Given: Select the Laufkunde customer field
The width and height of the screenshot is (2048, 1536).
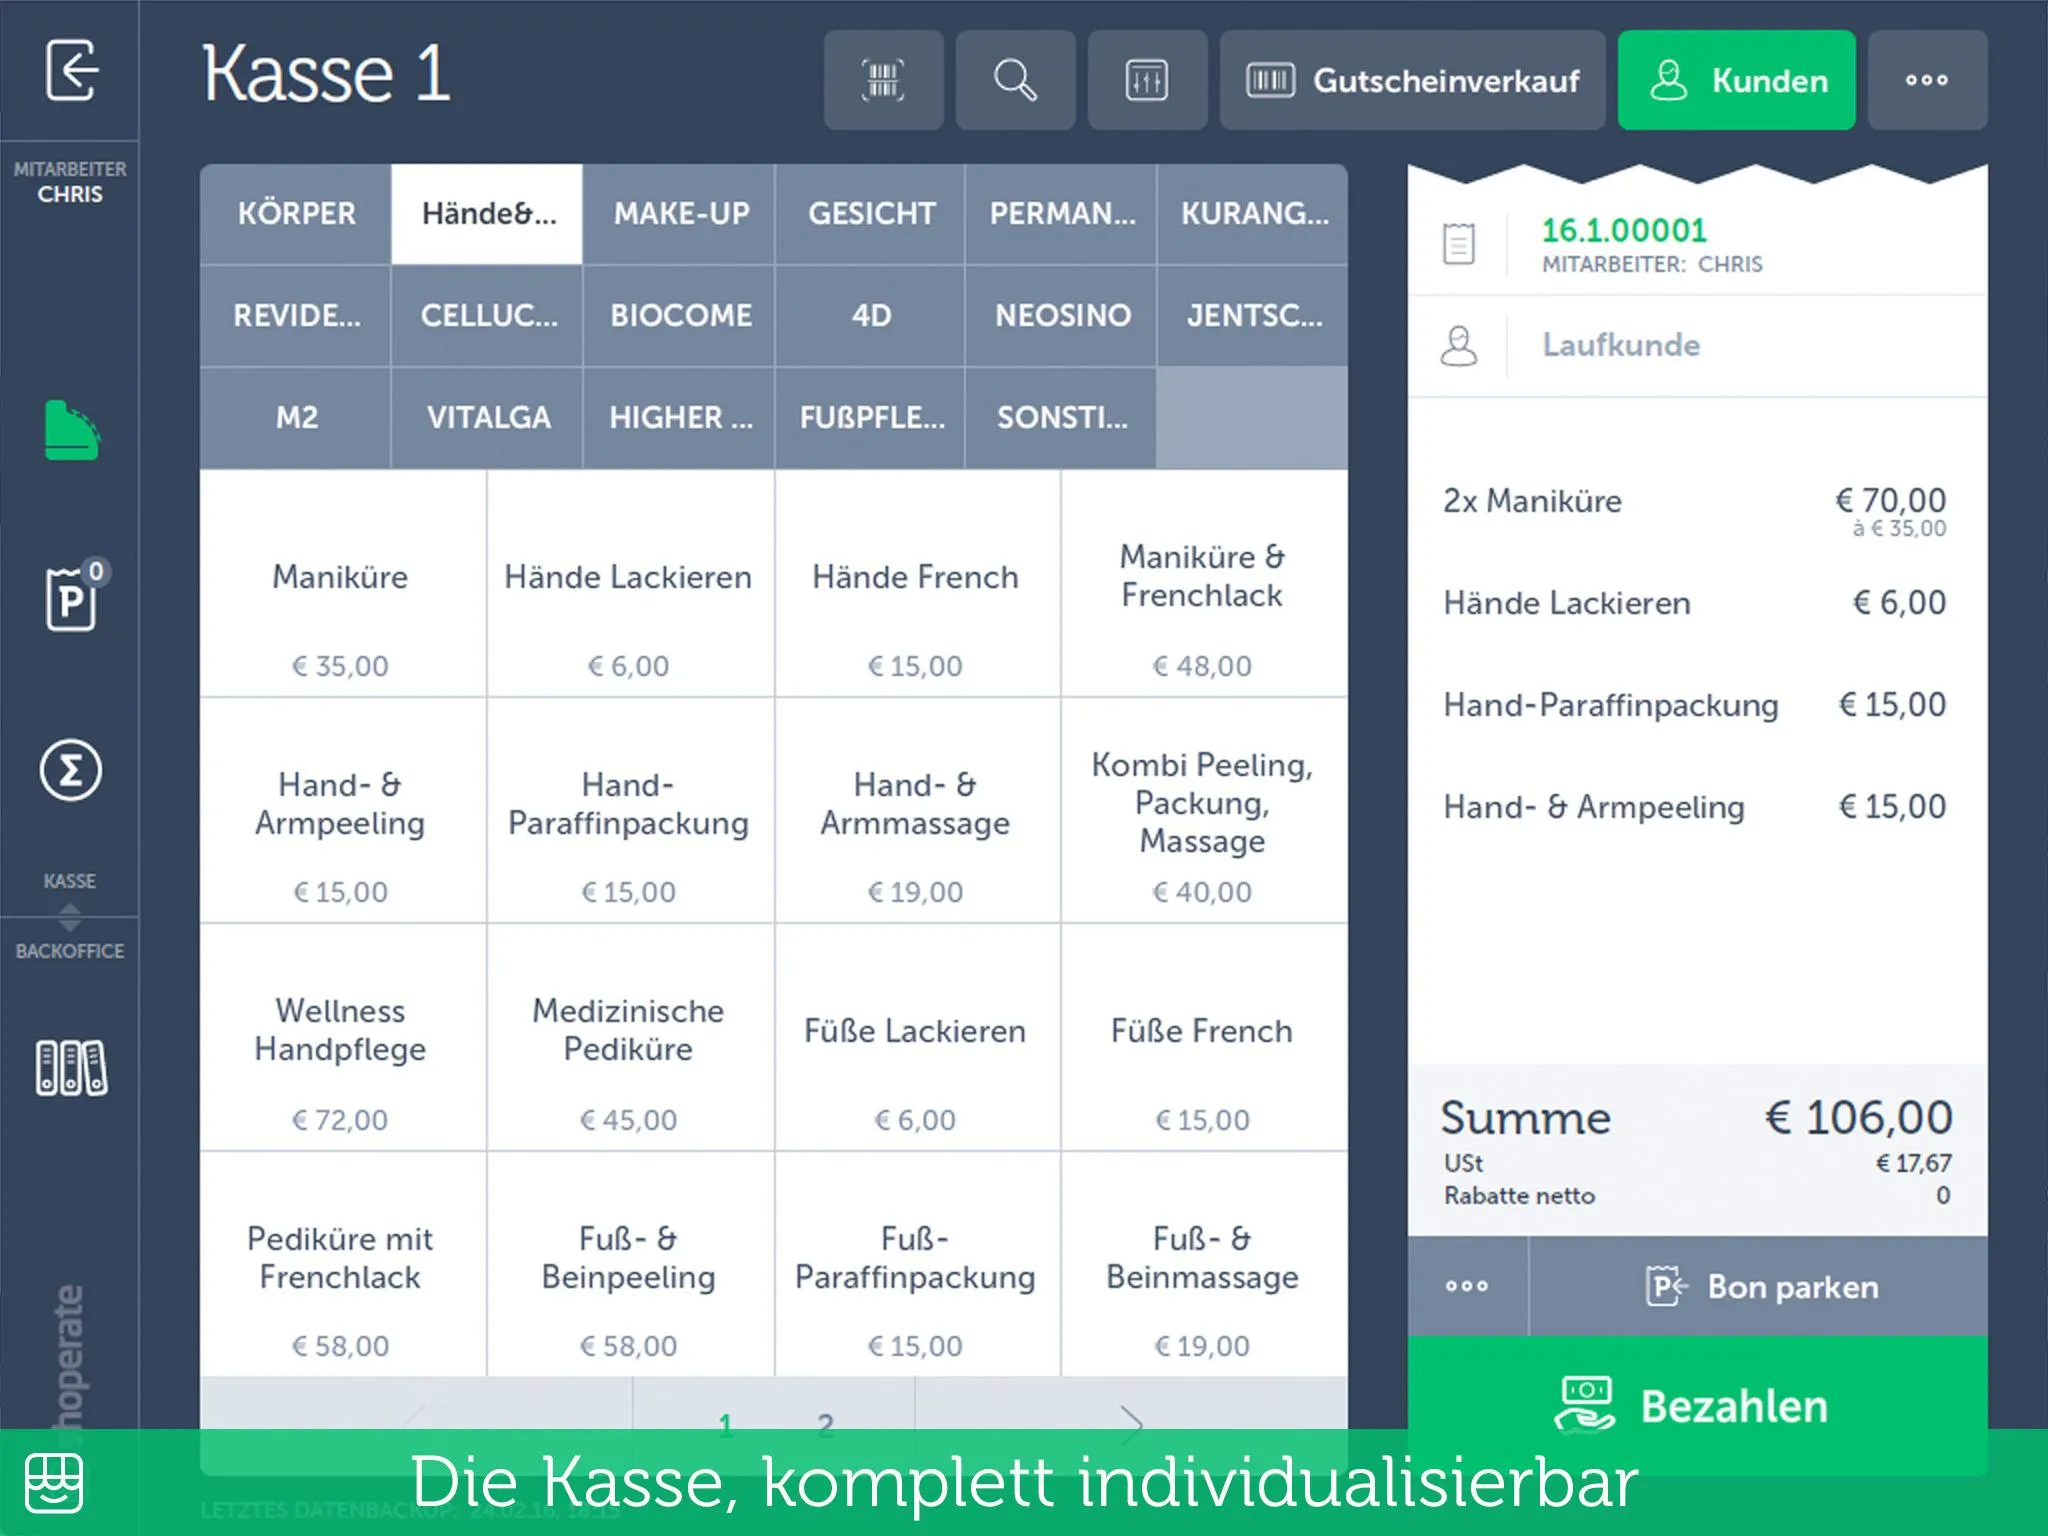Looking at the screenshot, I should pyautogui.click(x=1698, y=346).
